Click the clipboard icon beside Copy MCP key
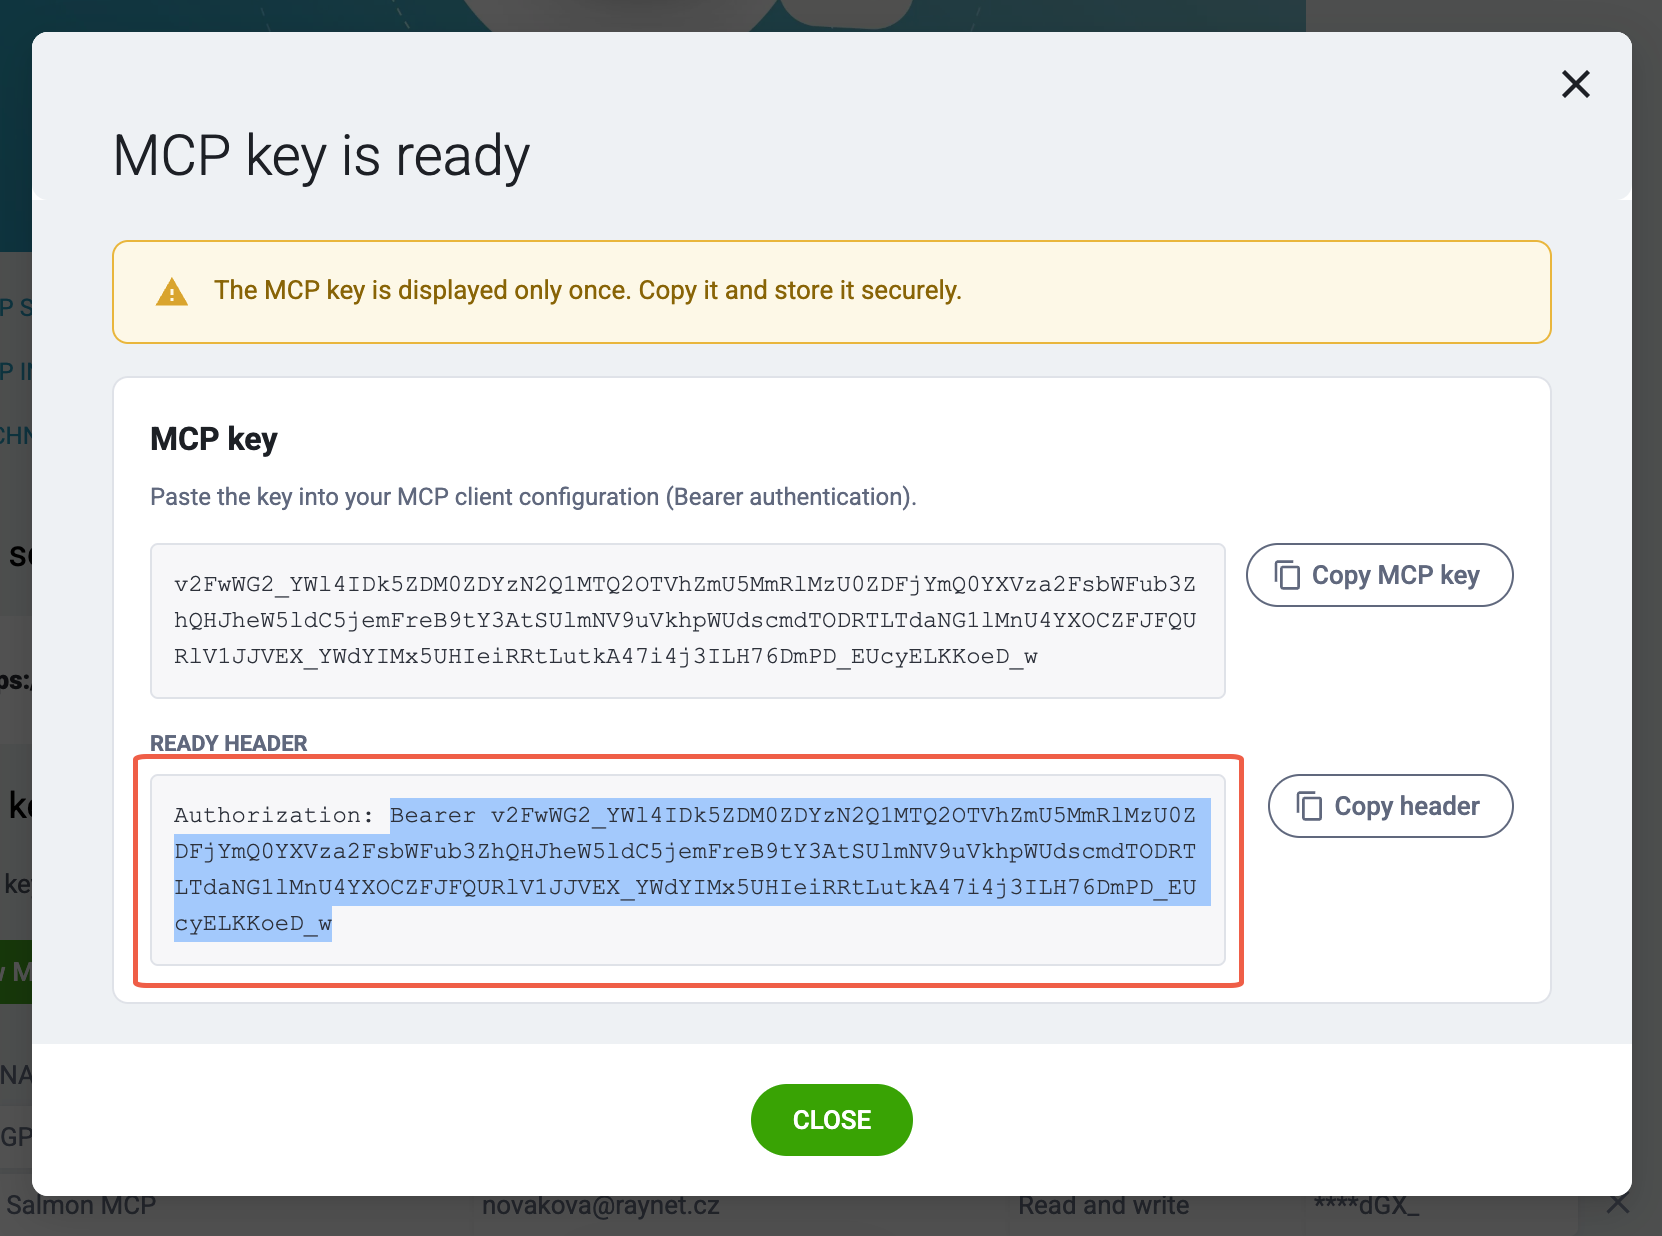The width and height of the screenshot is (1662, 1236). pos(1287,575)
